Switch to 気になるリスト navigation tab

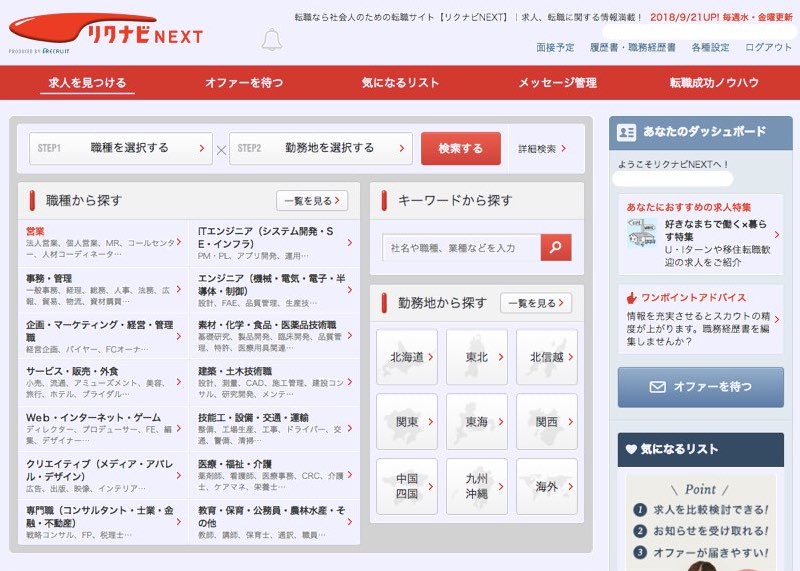point(401,83)
